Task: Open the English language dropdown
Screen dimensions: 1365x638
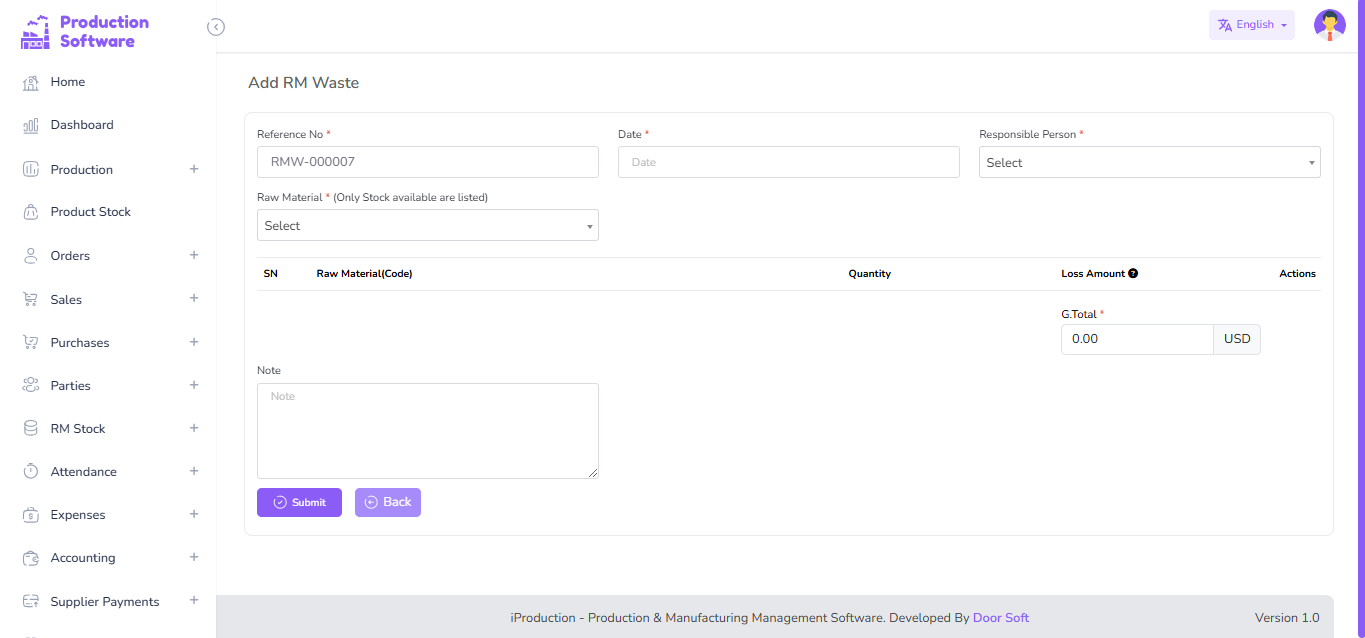Action: pos(1251,25)
